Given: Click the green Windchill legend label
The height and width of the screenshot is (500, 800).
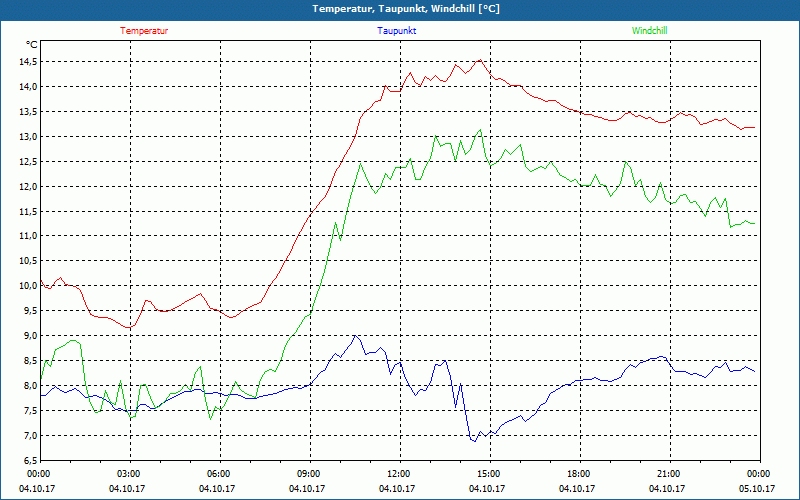Looking at the screenshot, I should [649, 31].
